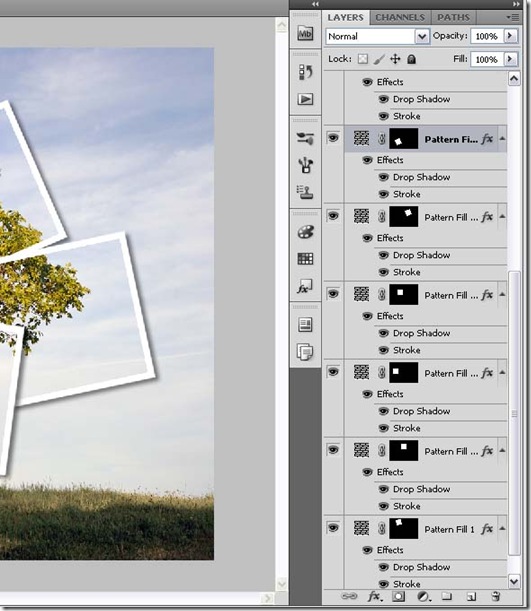Open the Actions panel play icon
The image size is (531, 611).
pos(305,99)
